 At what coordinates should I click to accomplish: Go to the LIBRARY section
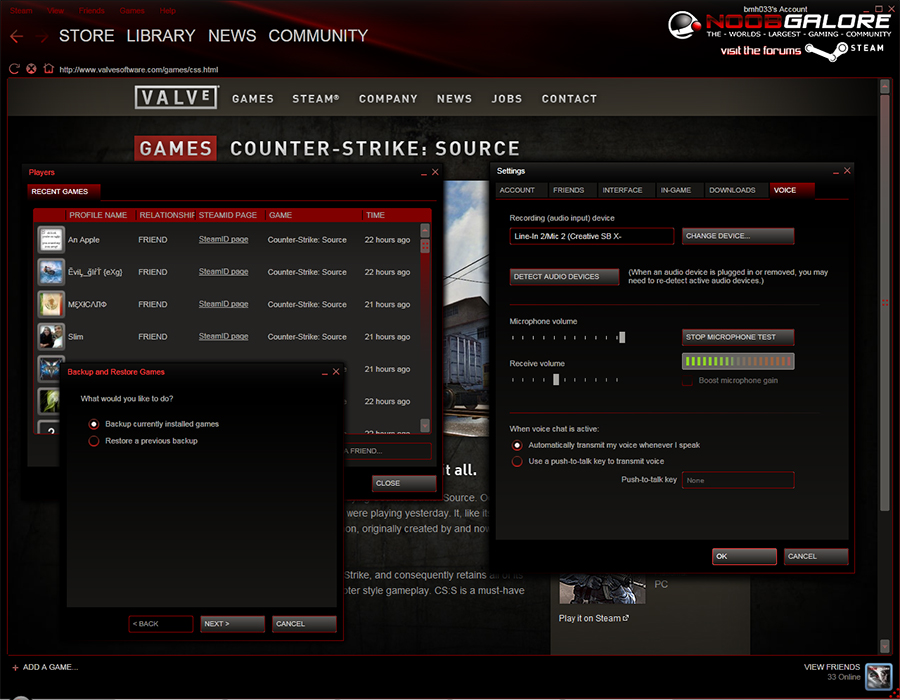pyautogui.click(x=161, y=36)
